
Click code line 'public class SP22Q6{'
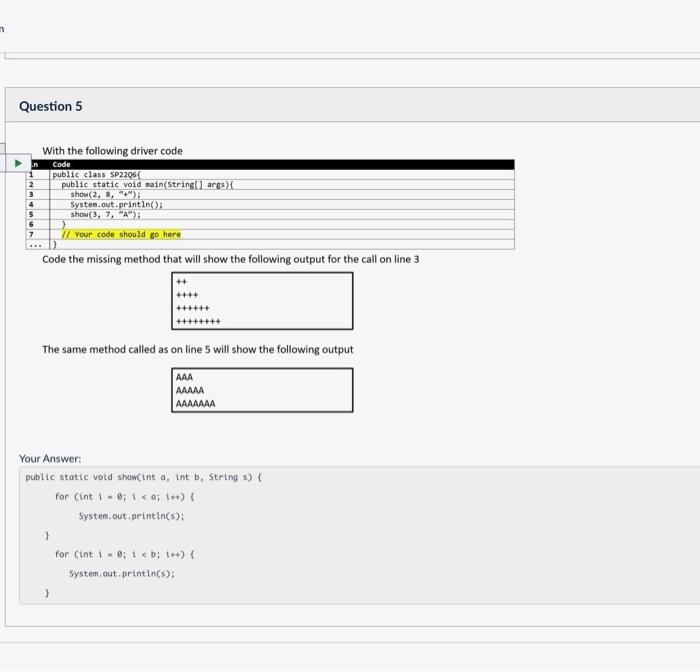[x=97, y=175]
